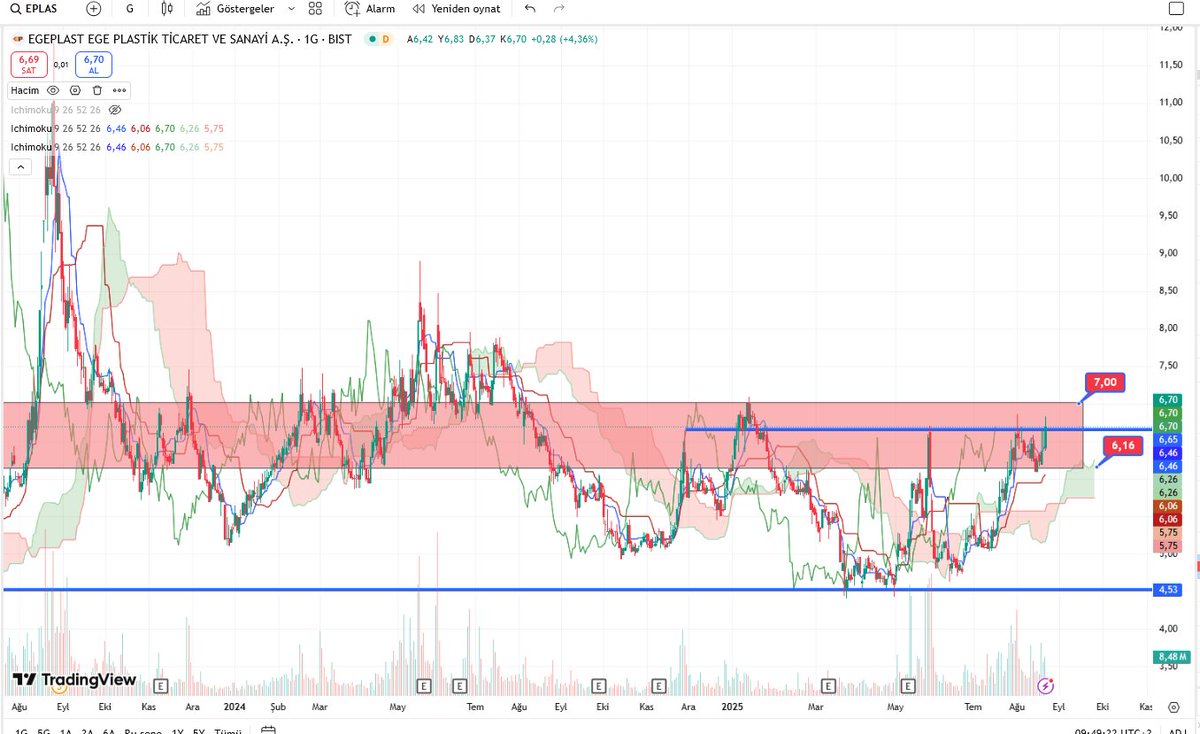Click the 2025 label on the time axis

(733, 706)
